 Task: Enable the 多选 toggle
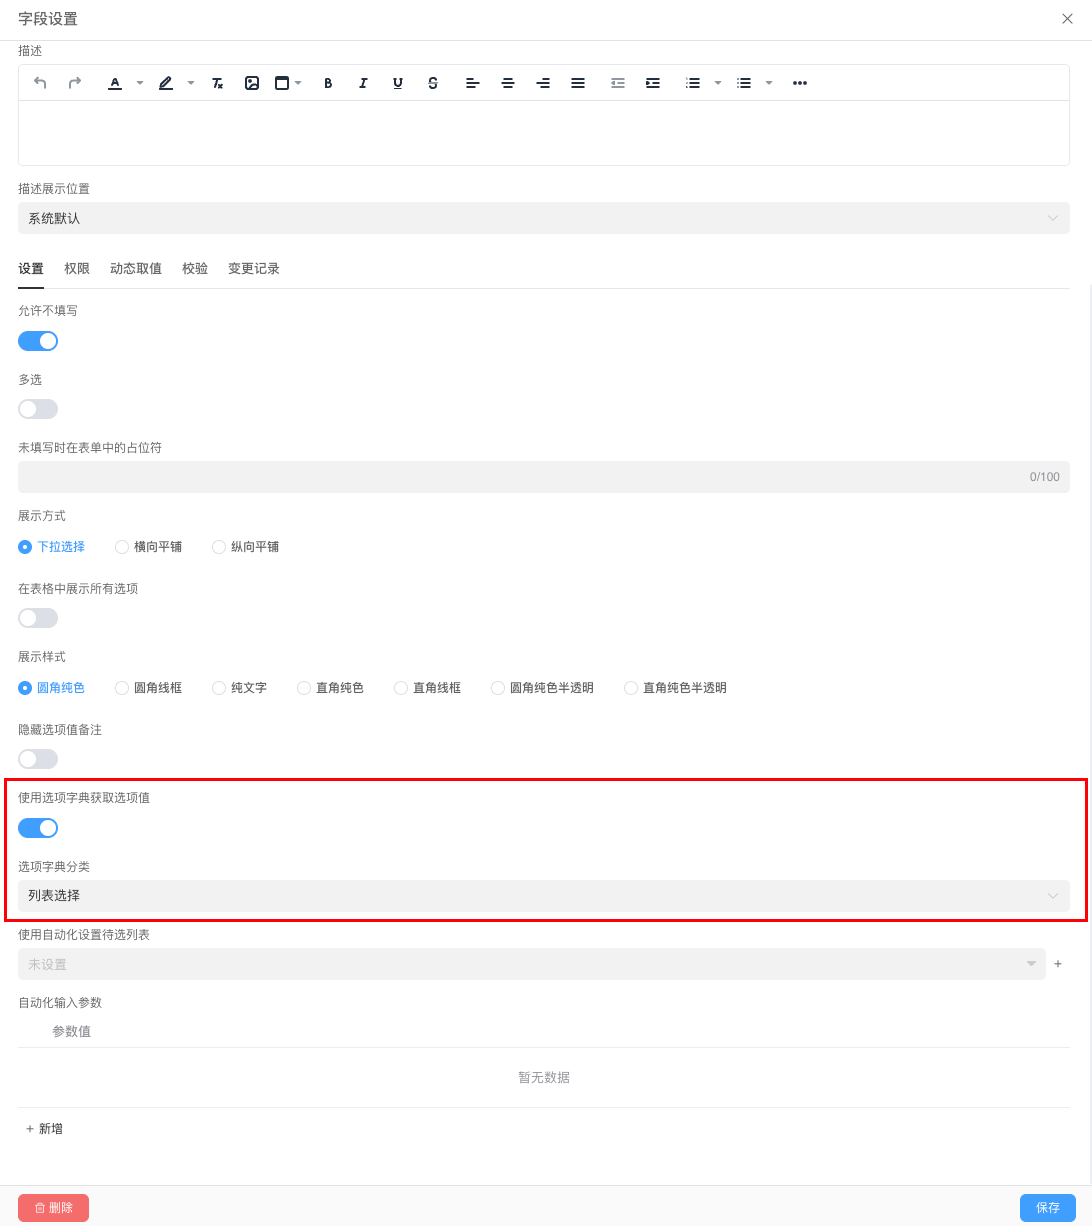click(x=37, y=408)
